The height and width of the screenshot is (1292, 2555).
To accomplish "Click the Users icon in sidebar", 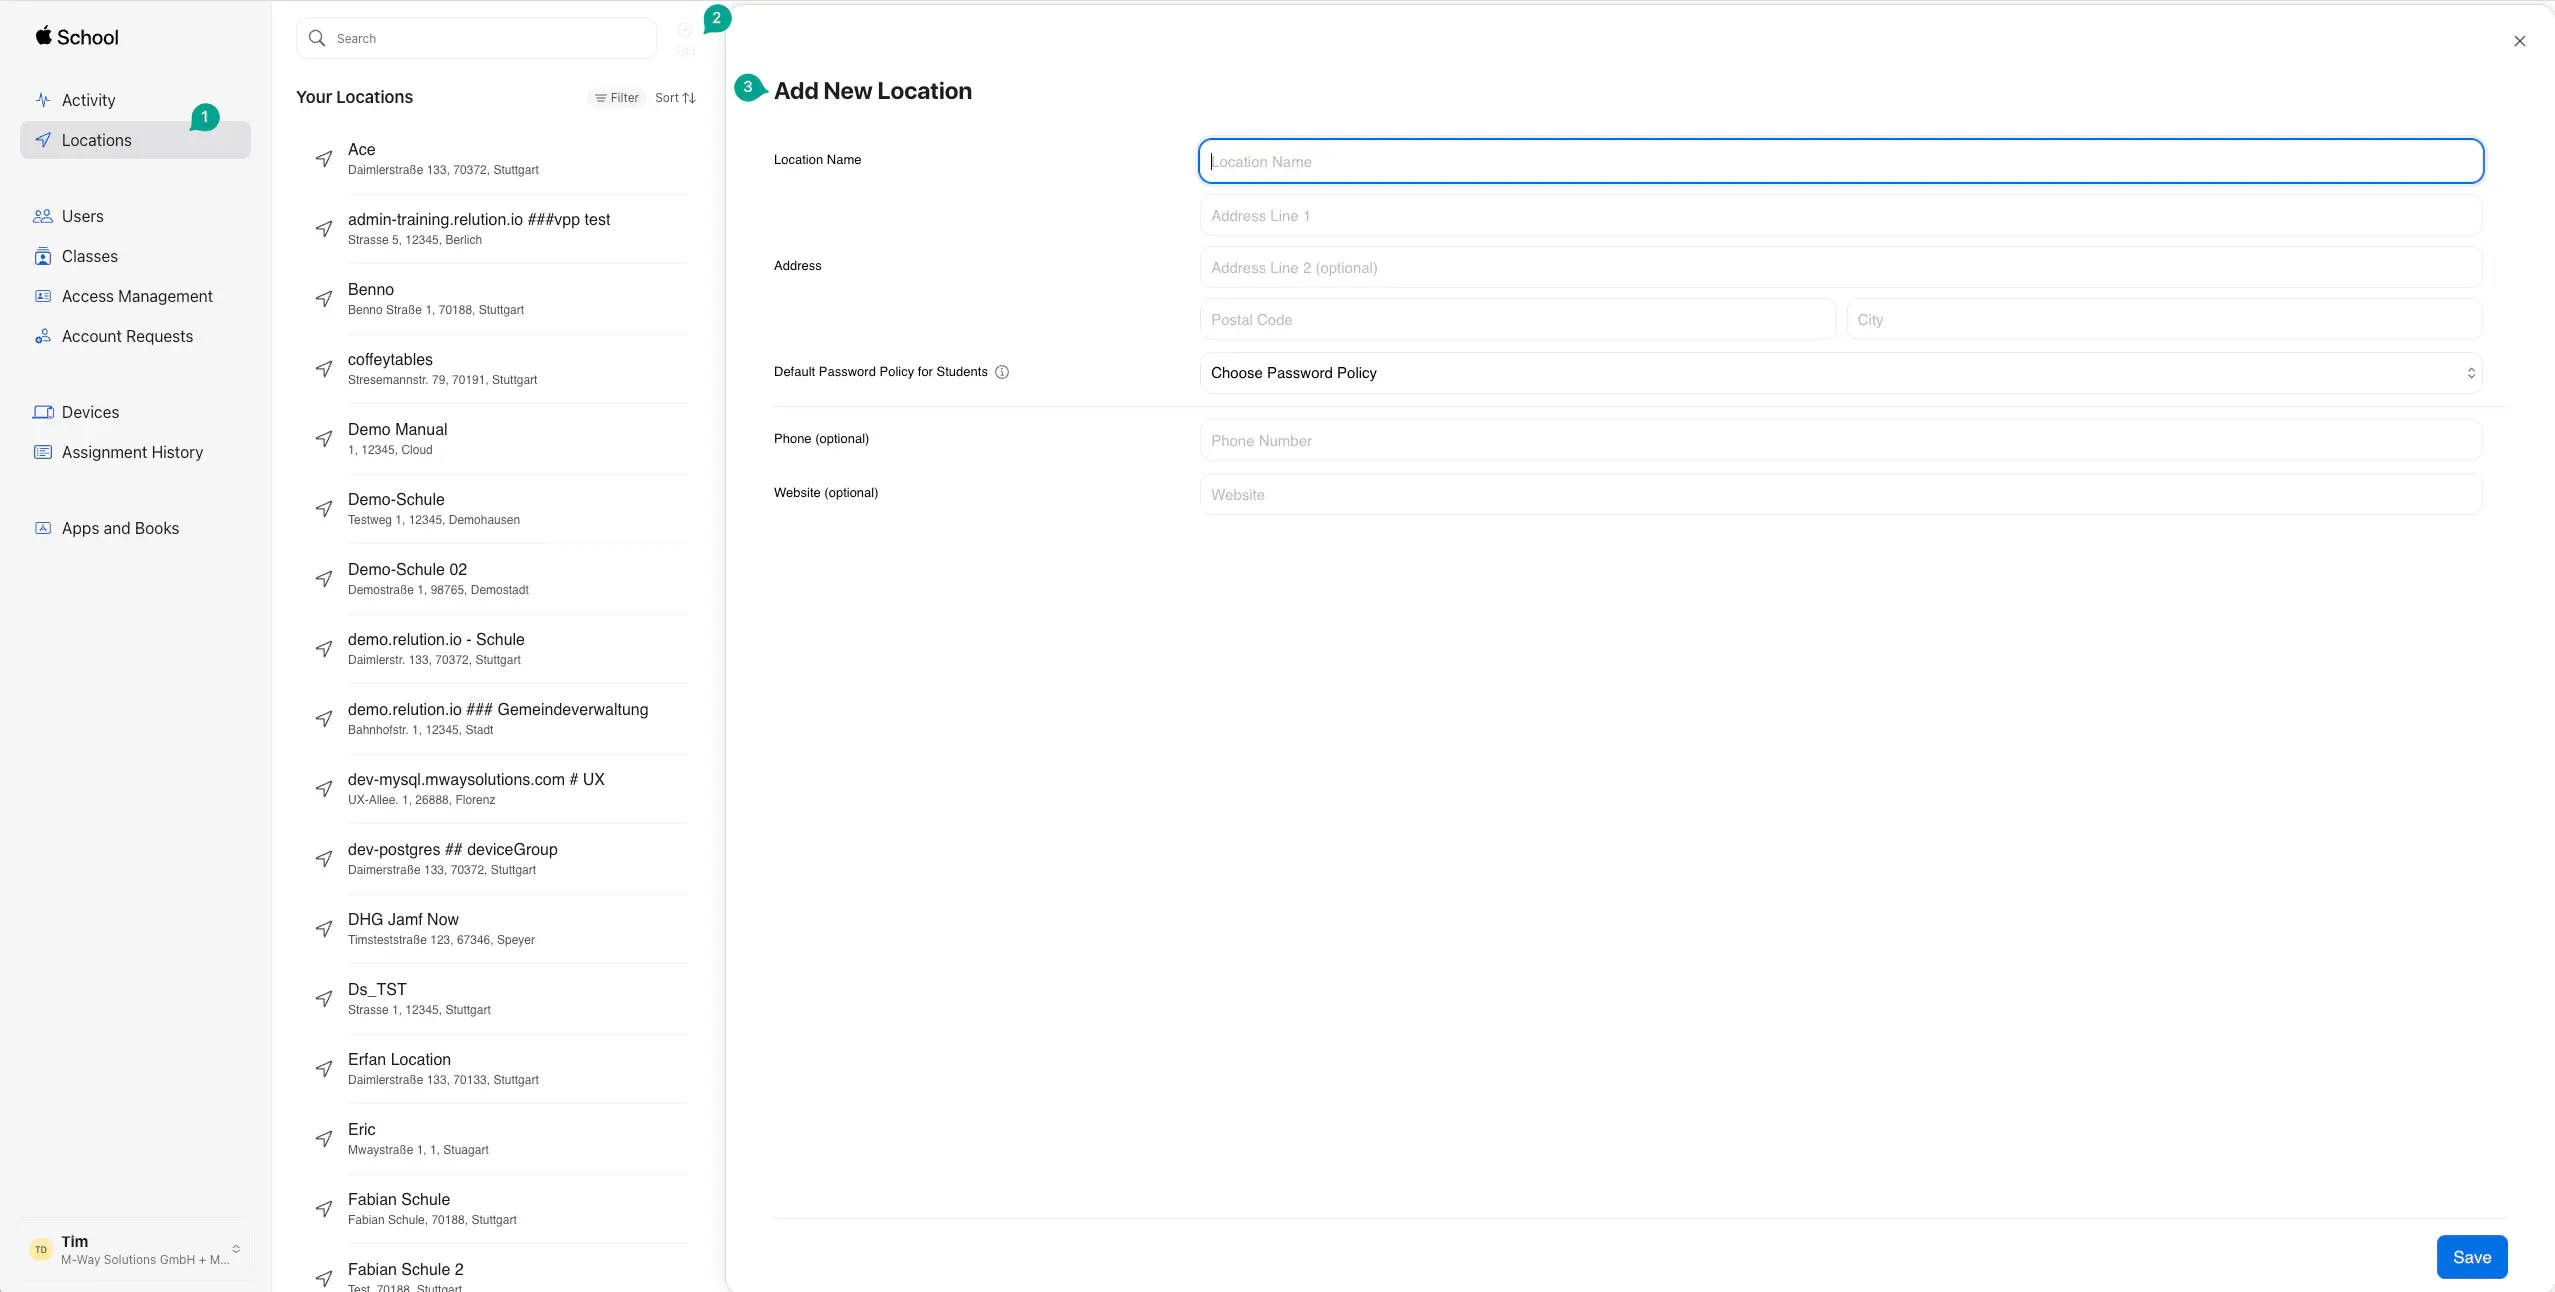I will point(43,216).
